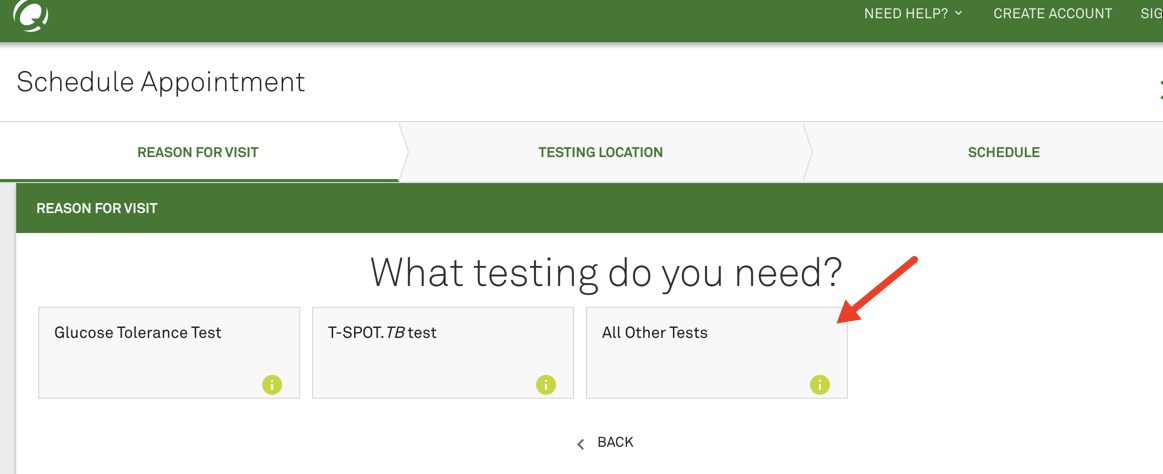Show info icon for T-SPOT.TB test
This screenshot has height=474, width=1163.
pyautogui.click(x=546, y=385)
